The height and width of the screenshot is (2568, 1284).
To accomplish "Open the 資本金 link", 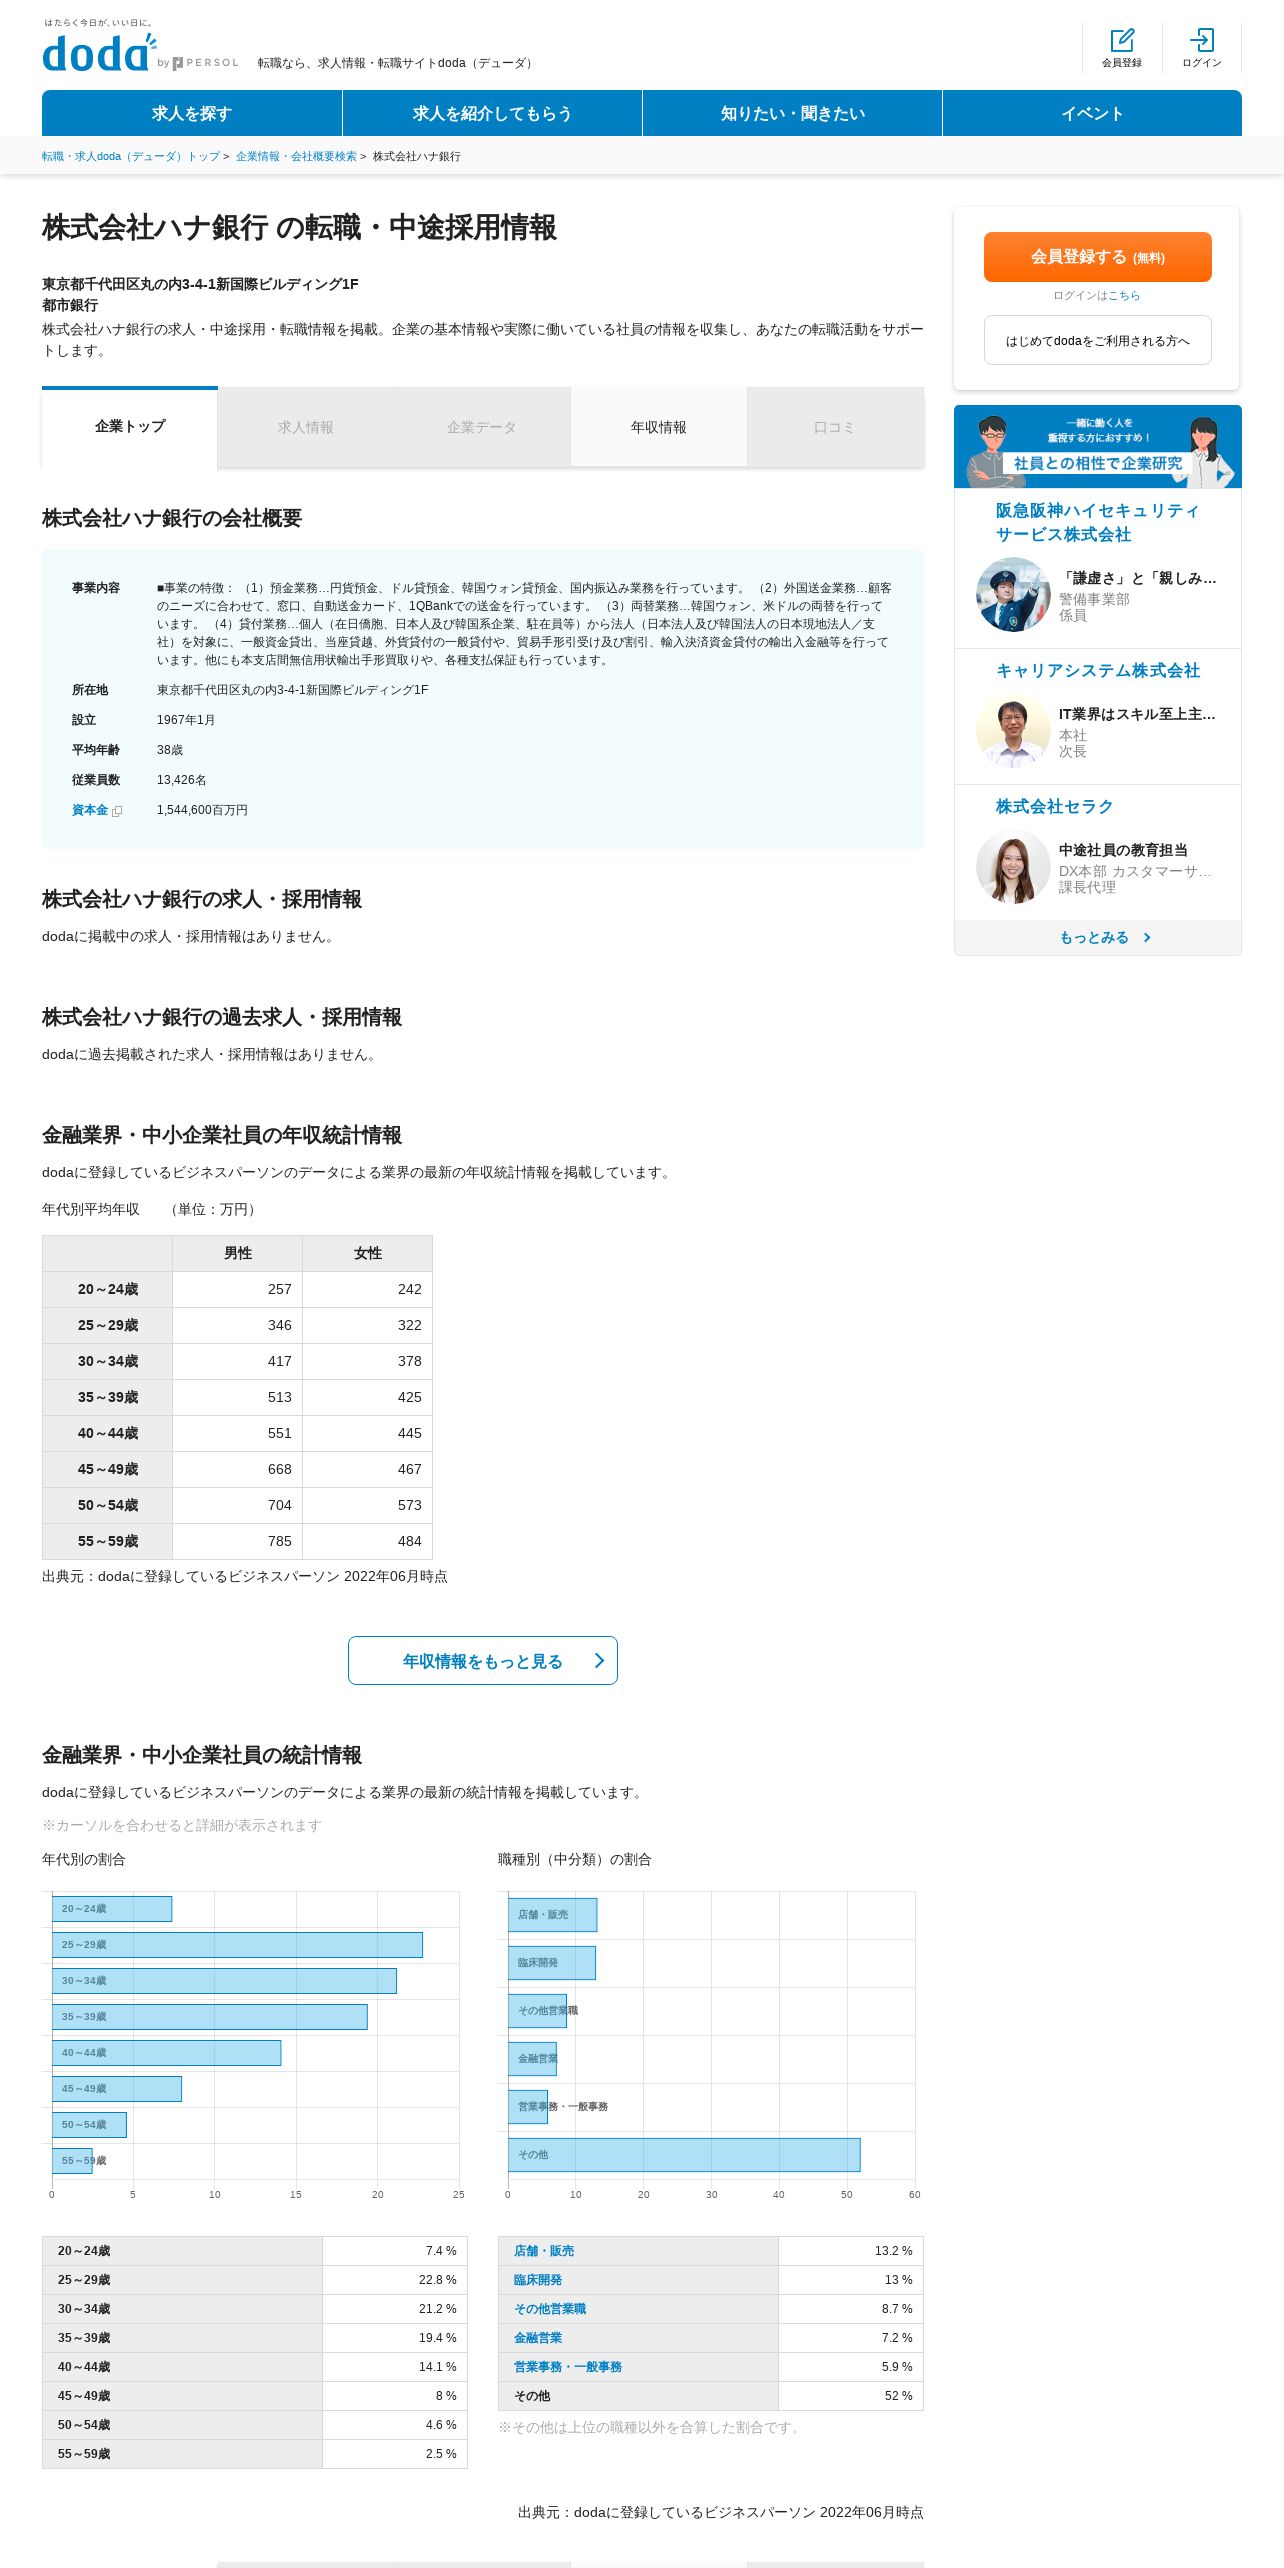I will point(90,810).
